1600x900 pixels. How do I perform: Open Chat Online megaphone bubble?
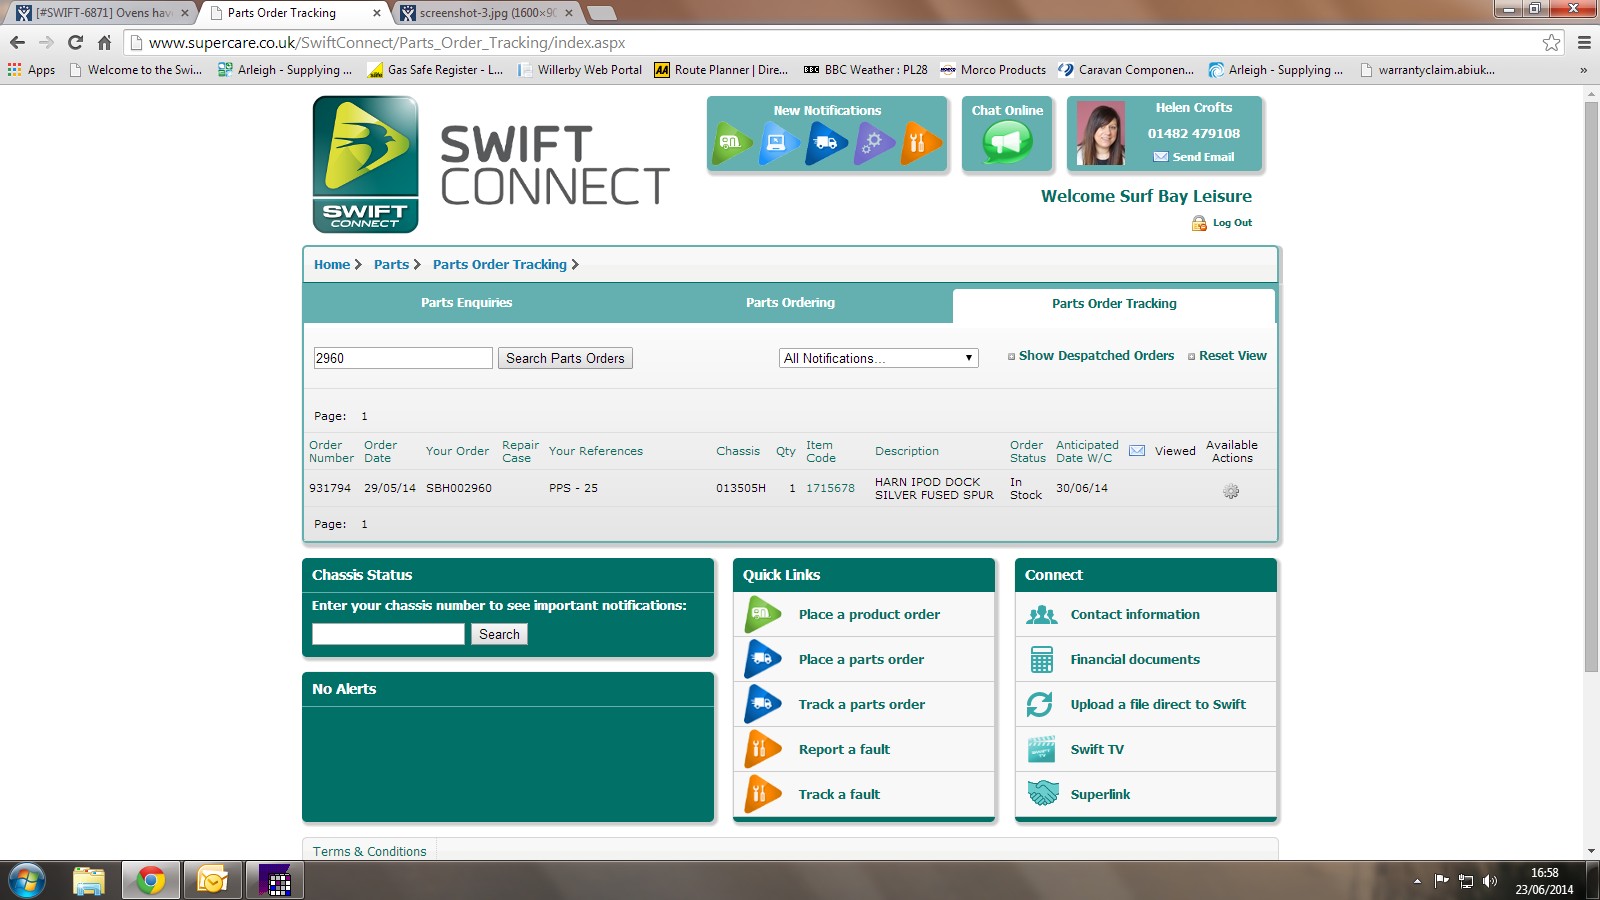pos(1007,142)
